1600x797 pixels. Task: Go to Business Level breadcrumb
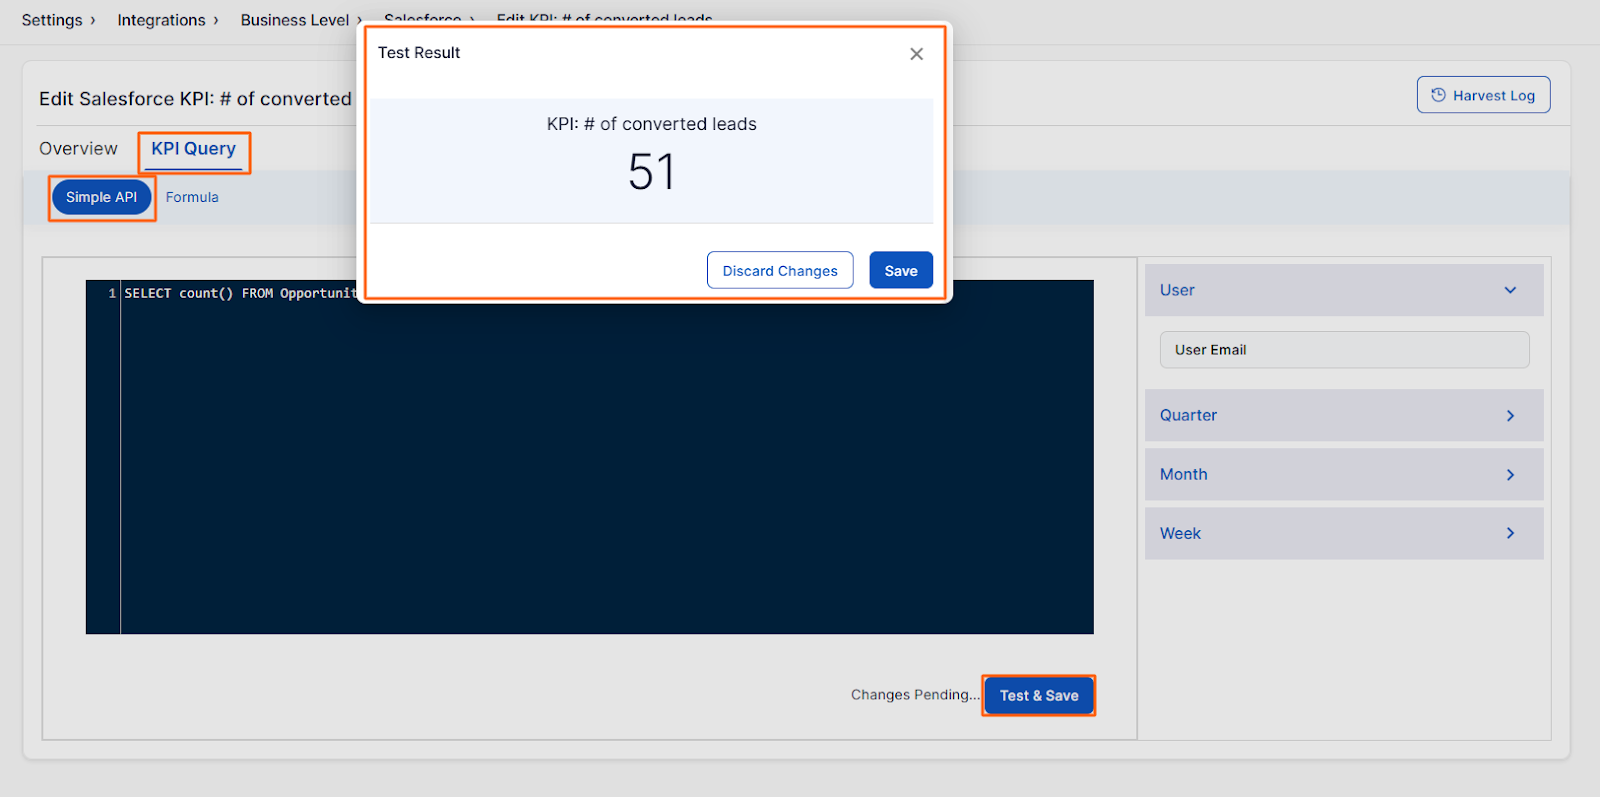click(295, 20)
